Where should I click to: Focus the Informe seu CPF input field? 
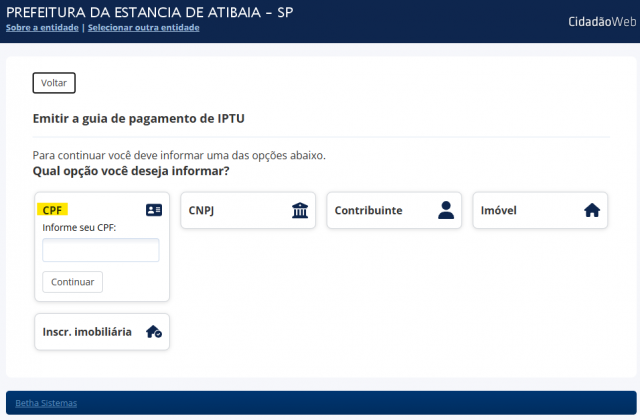100,250
